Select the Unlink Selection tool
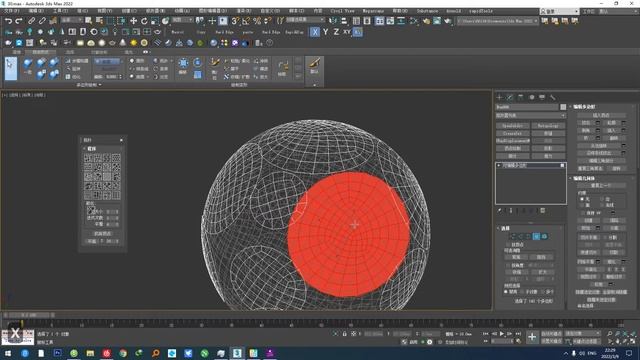The width and height of the screenshot is (640, 360). tap(42, 20)
